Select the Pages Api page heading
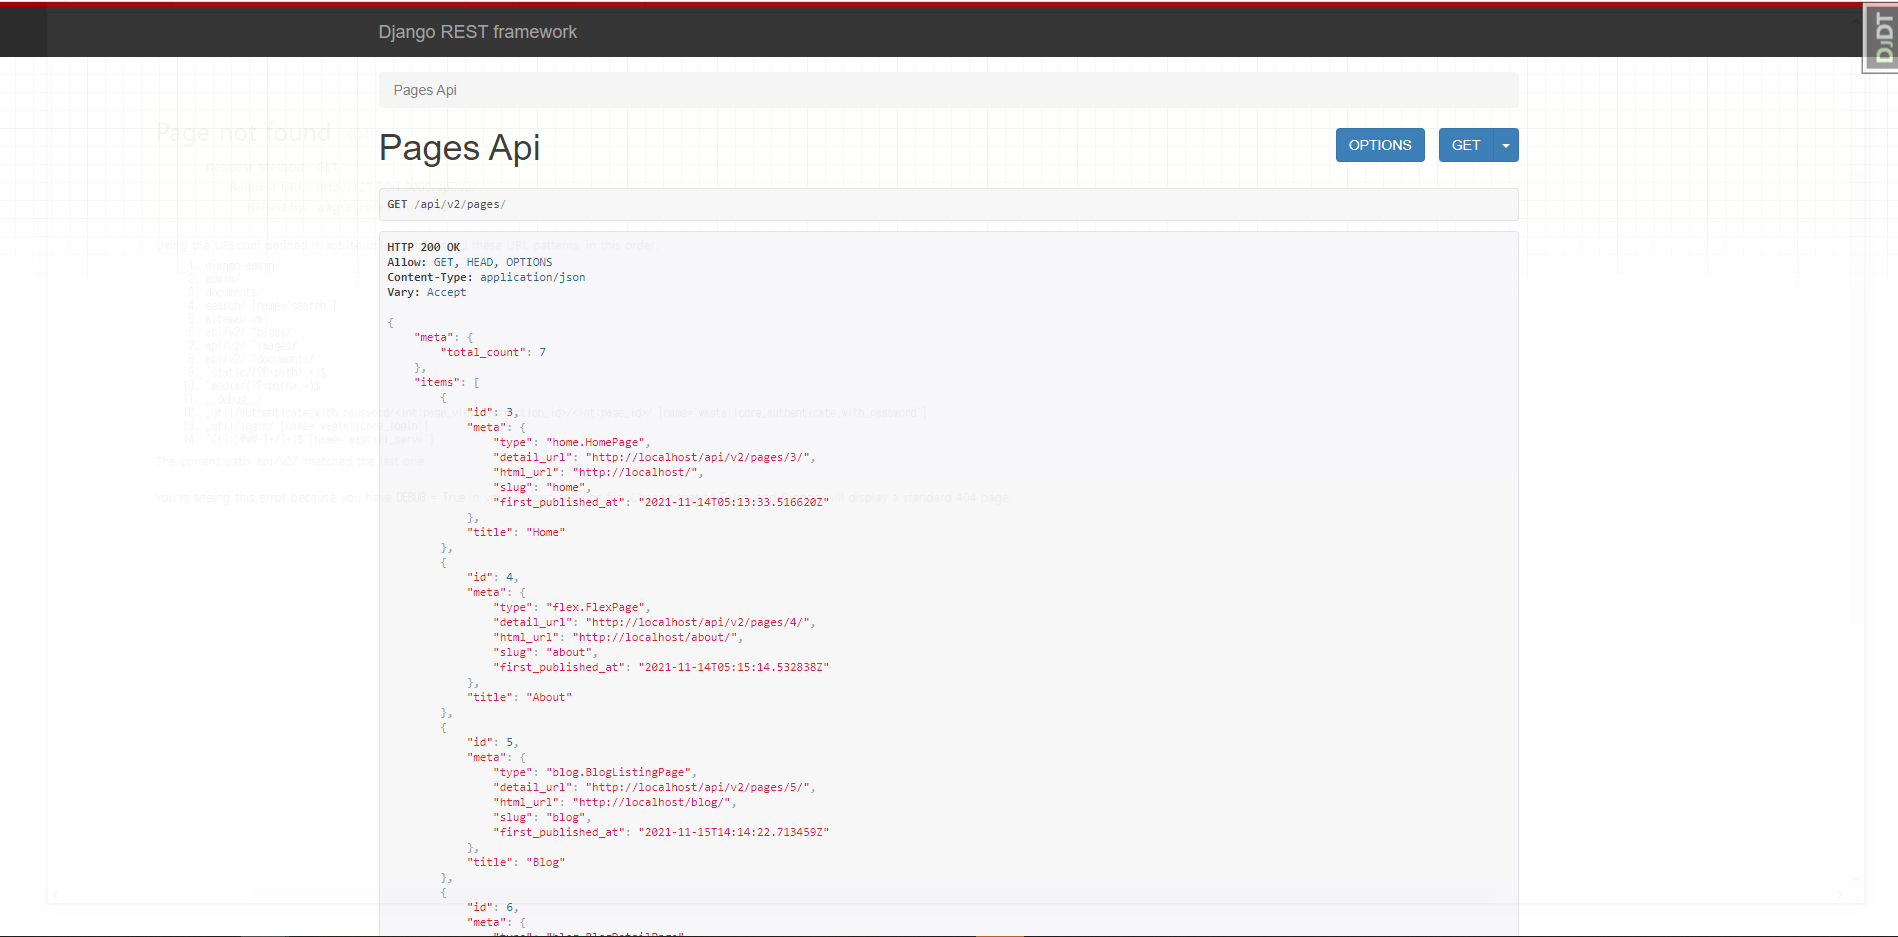 pyautogui.click(x=459, y=148)
